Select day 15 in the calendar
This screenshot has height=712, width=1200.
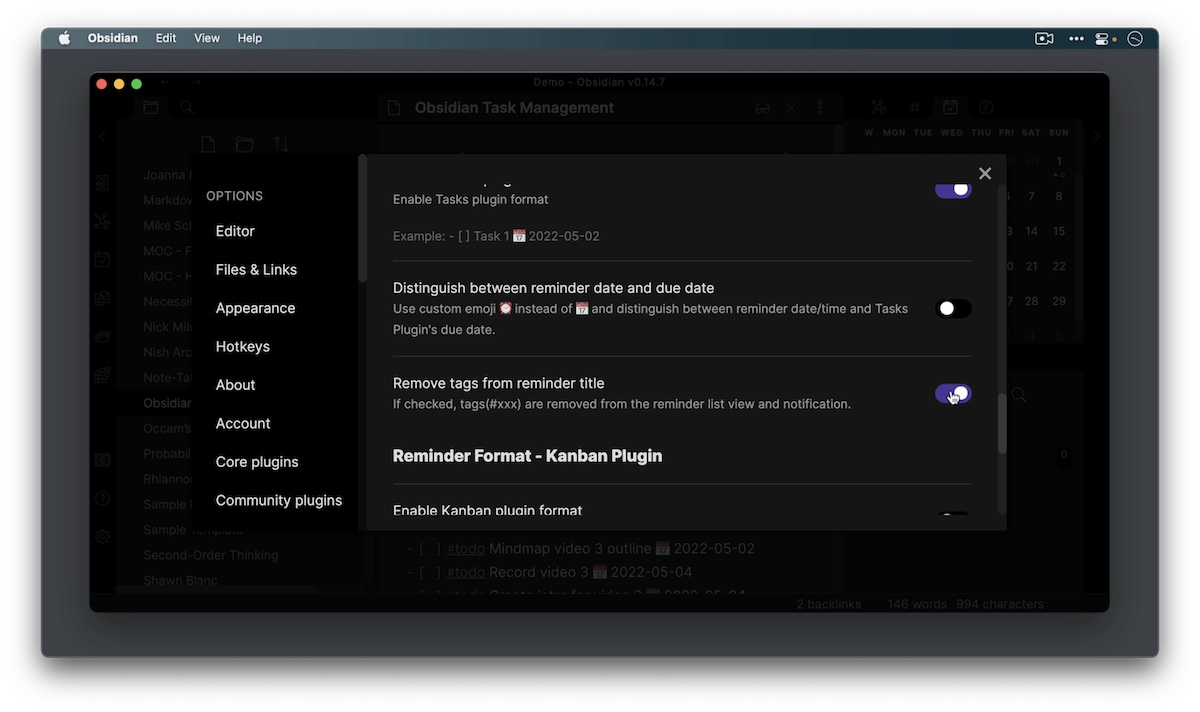coord(1058,231)
